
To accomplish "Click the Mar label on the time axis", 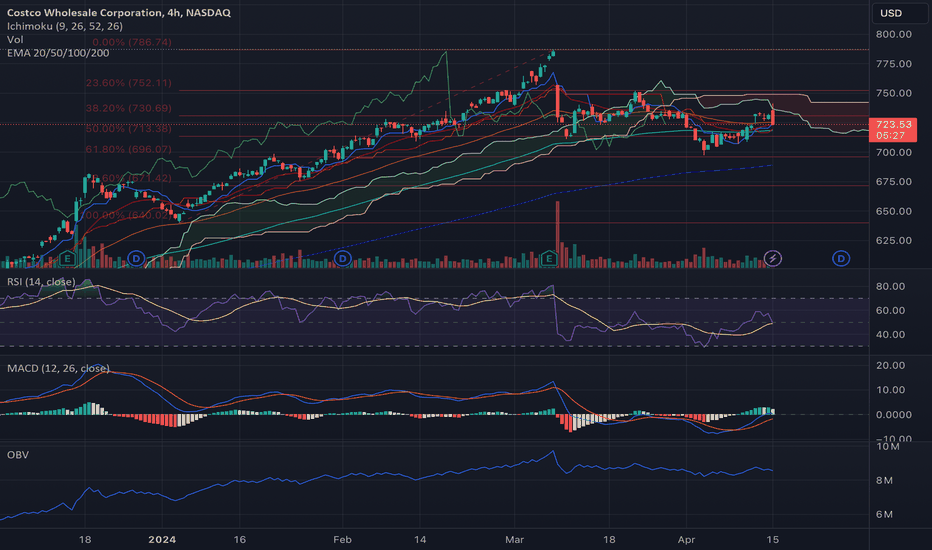I will click(514, 540).
